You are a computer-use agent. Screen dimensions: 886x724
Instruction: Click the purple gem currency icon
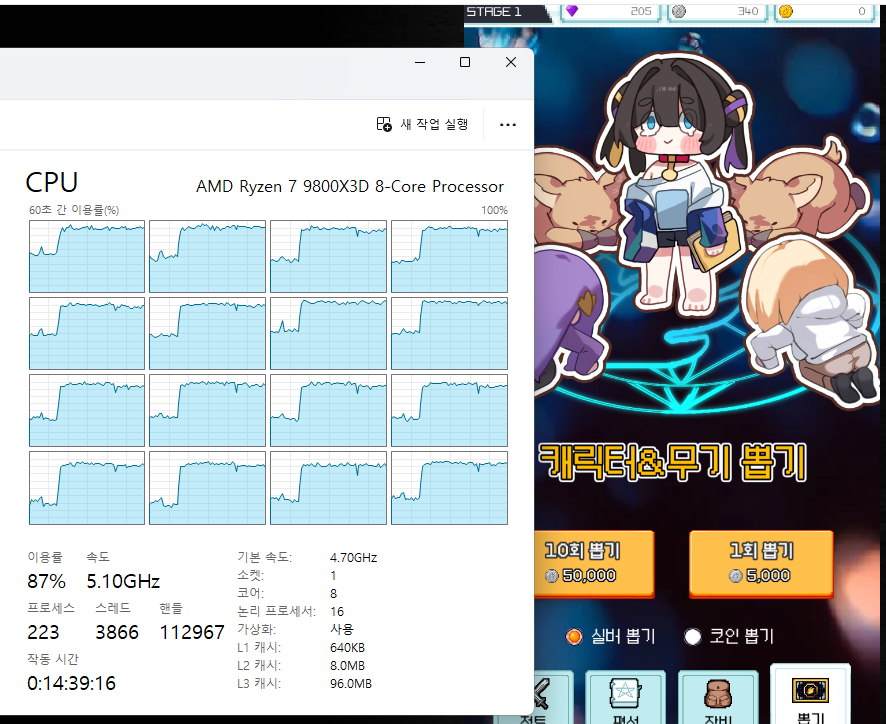point(572,11)
